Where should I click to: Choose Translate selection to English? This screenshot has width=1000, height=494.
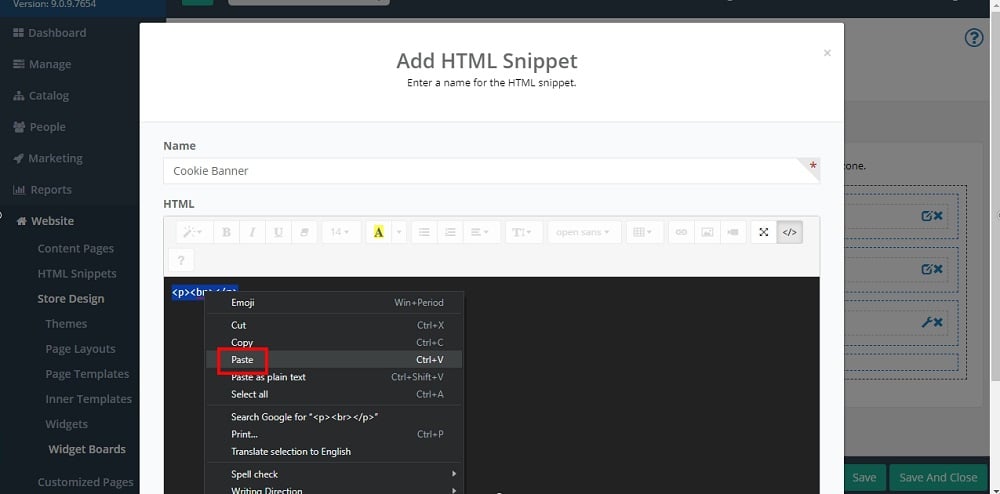(334, 451)
